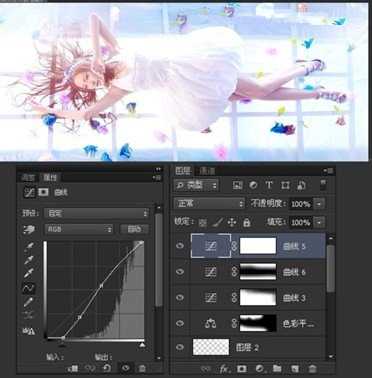The width and height of the screenshot is (372, 378).
Task: Delete the adjustment with Properties trash icon
Action: [142, 368]
